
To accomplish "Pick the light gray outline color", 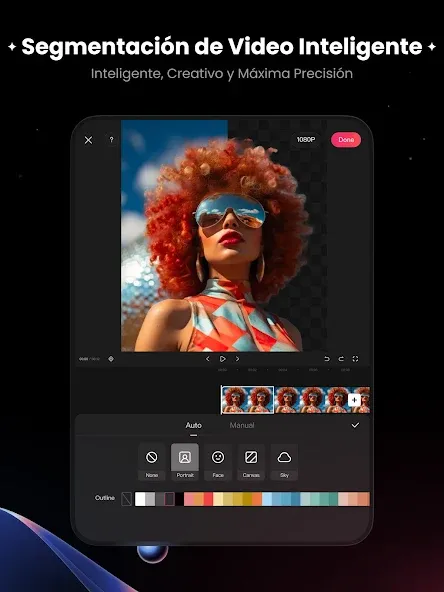I will 150,499.
